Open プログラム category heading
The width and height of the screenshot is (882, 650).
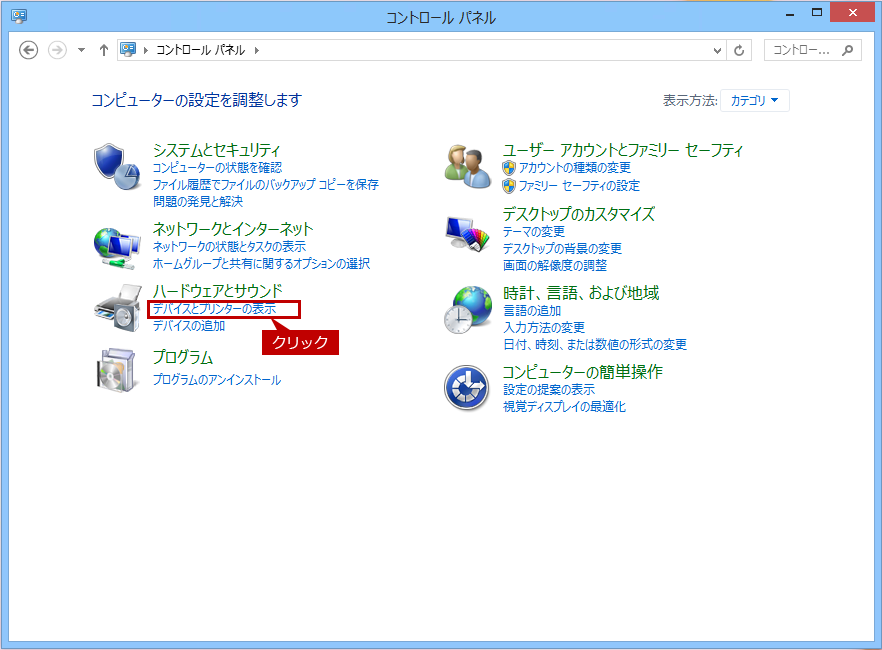(183, 357)
